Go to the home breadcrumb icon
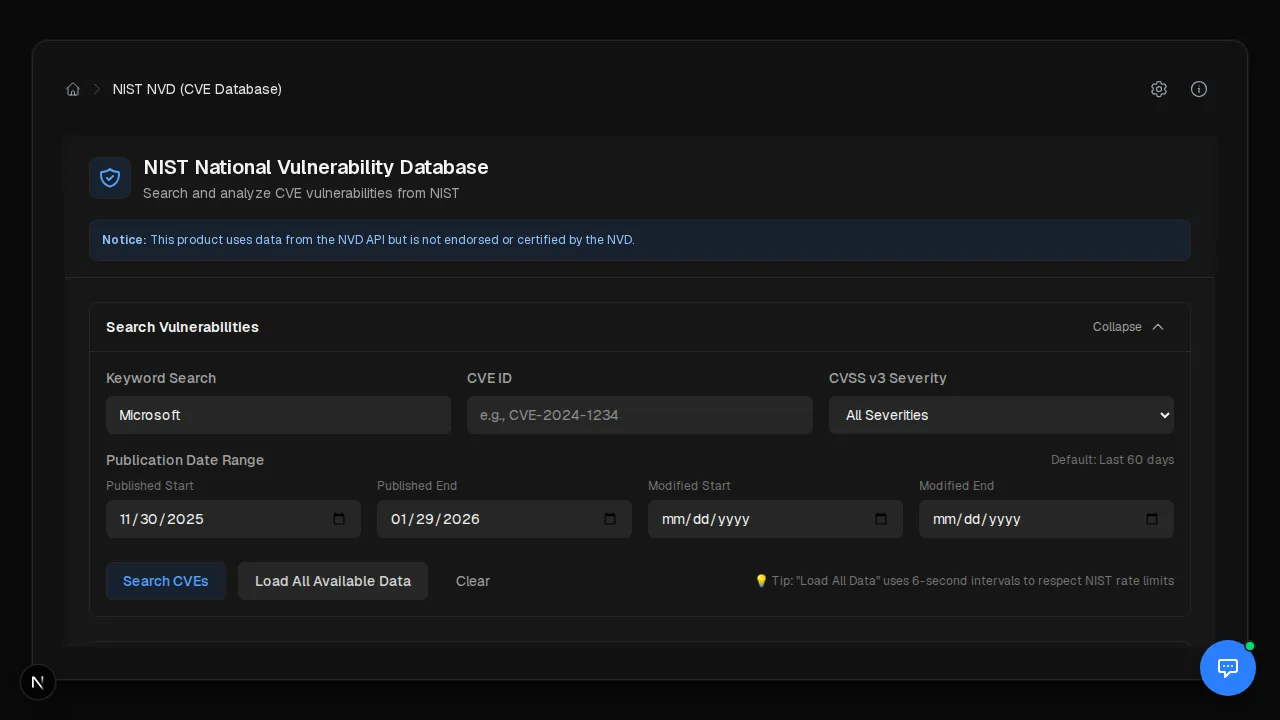Screen dimensions: 1280x720 pos(73,89)
